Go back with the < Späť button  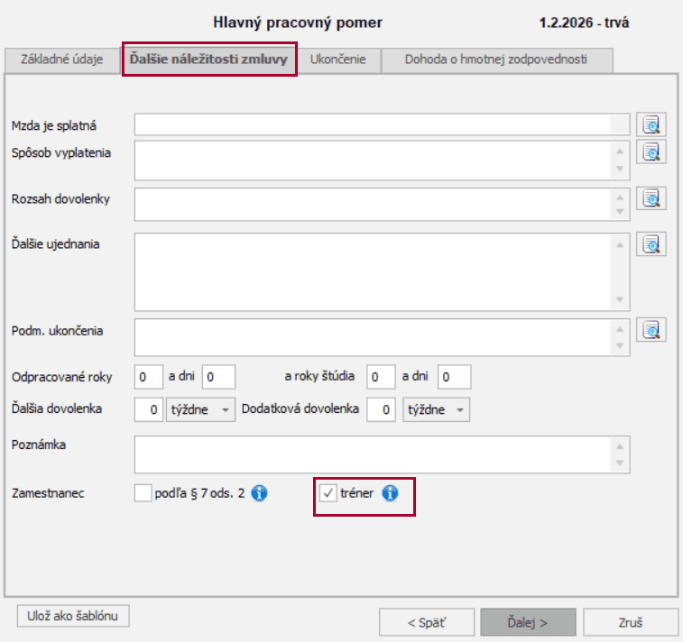point(425,621)
